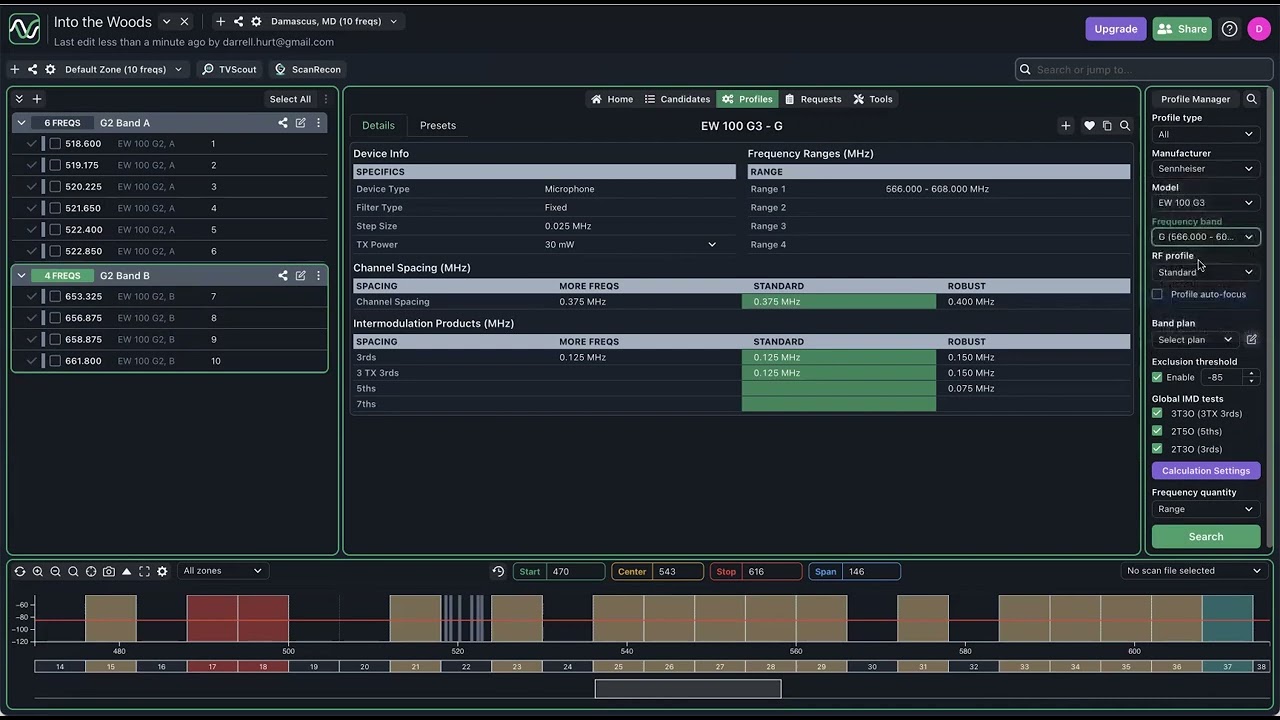Focus the Search or jump to field
Screen dimensions: 1280x720
tap(1143, 69)
